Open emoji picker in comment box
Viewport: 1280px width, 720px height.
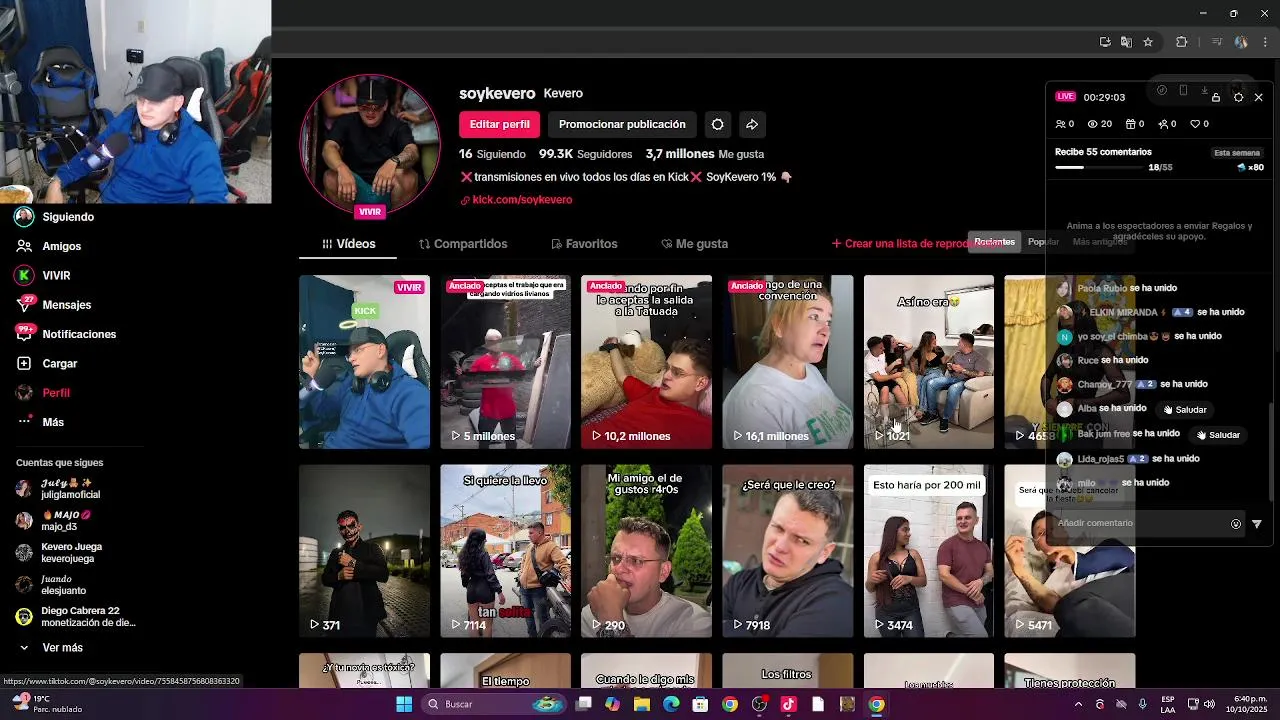pos(1236,524)
